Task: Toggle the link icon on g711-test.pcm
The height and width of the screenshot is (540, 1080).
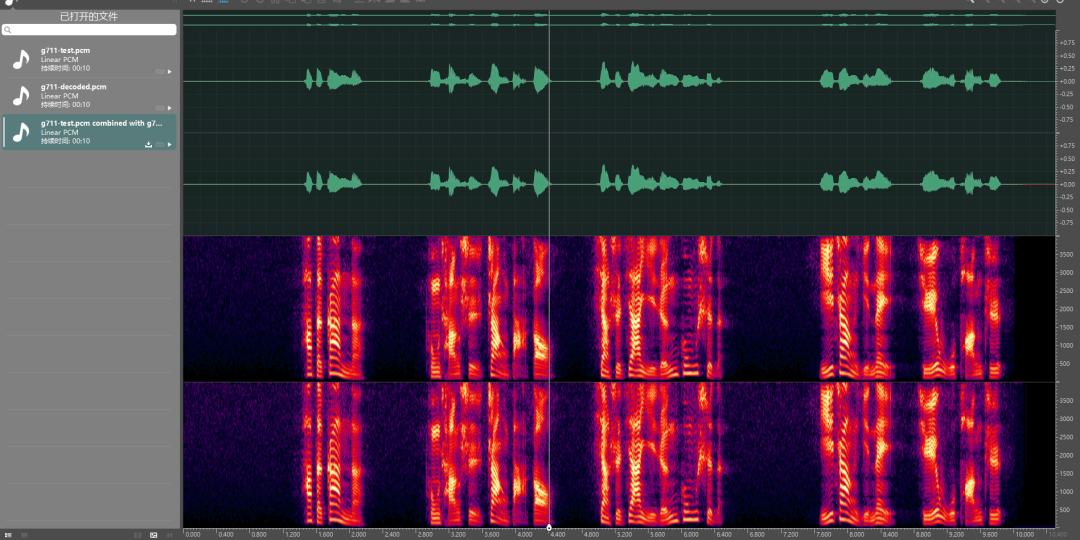Action: click(x=160, y=72)
